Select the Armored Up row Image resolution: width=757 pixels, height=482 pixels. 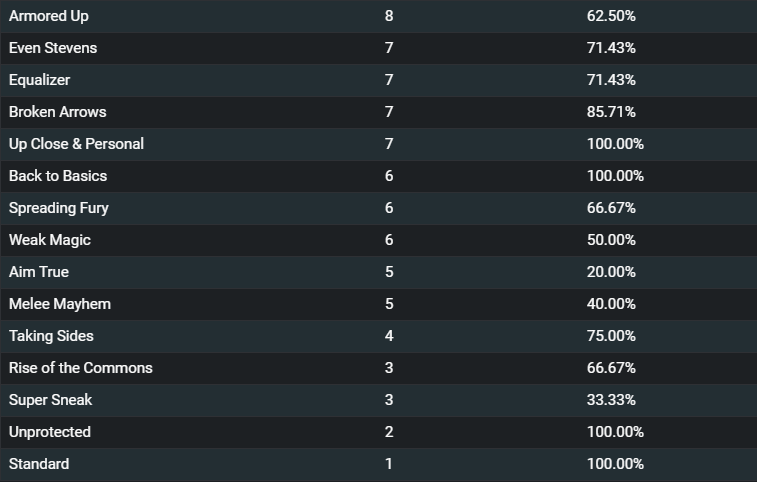[x=378, y=16]
